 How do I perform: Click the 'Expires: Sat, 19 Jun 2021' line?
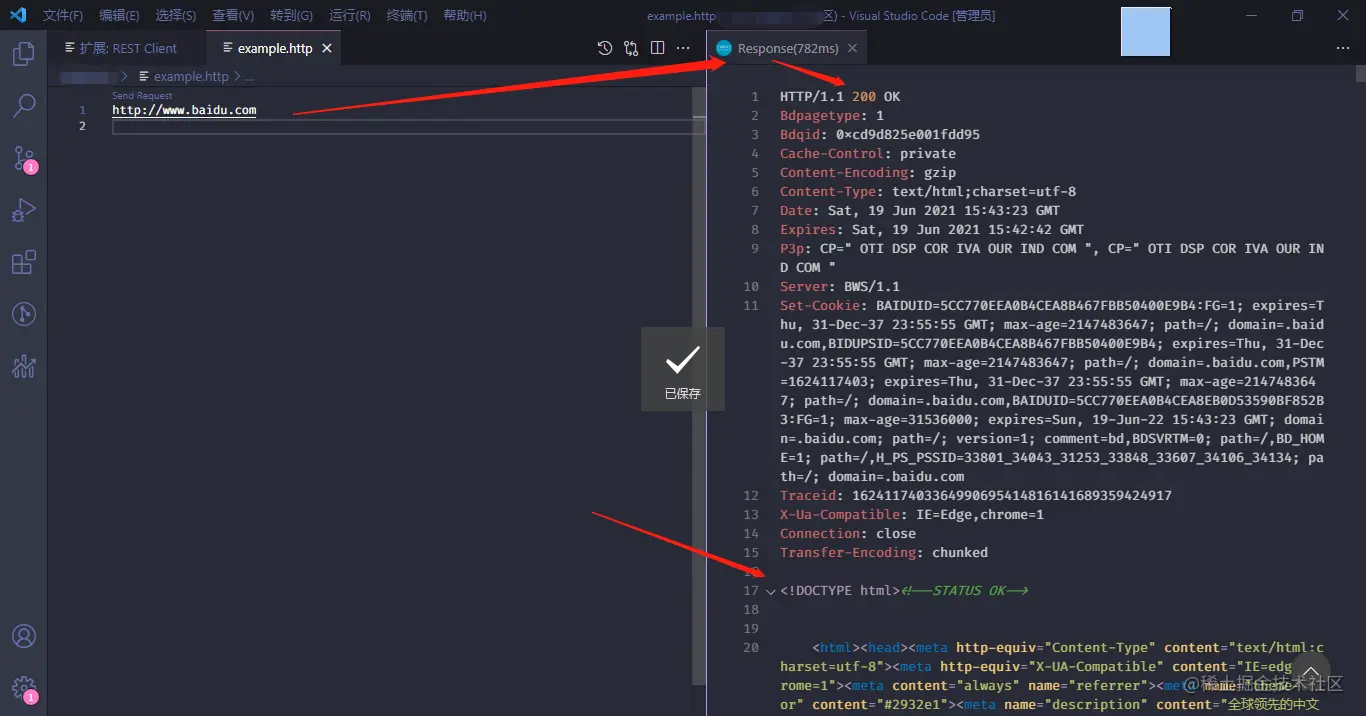tap(932, 230)
